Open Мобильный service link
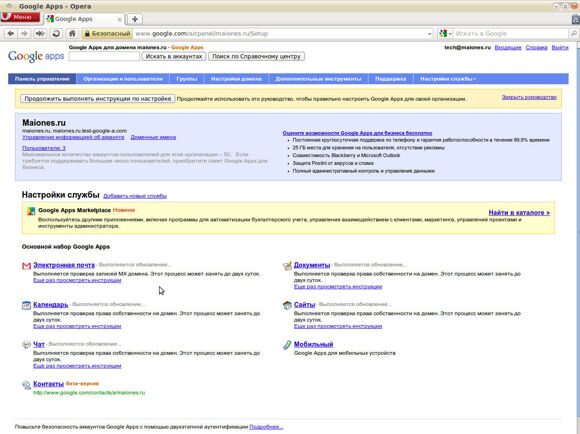 click(x=313, y=344)
